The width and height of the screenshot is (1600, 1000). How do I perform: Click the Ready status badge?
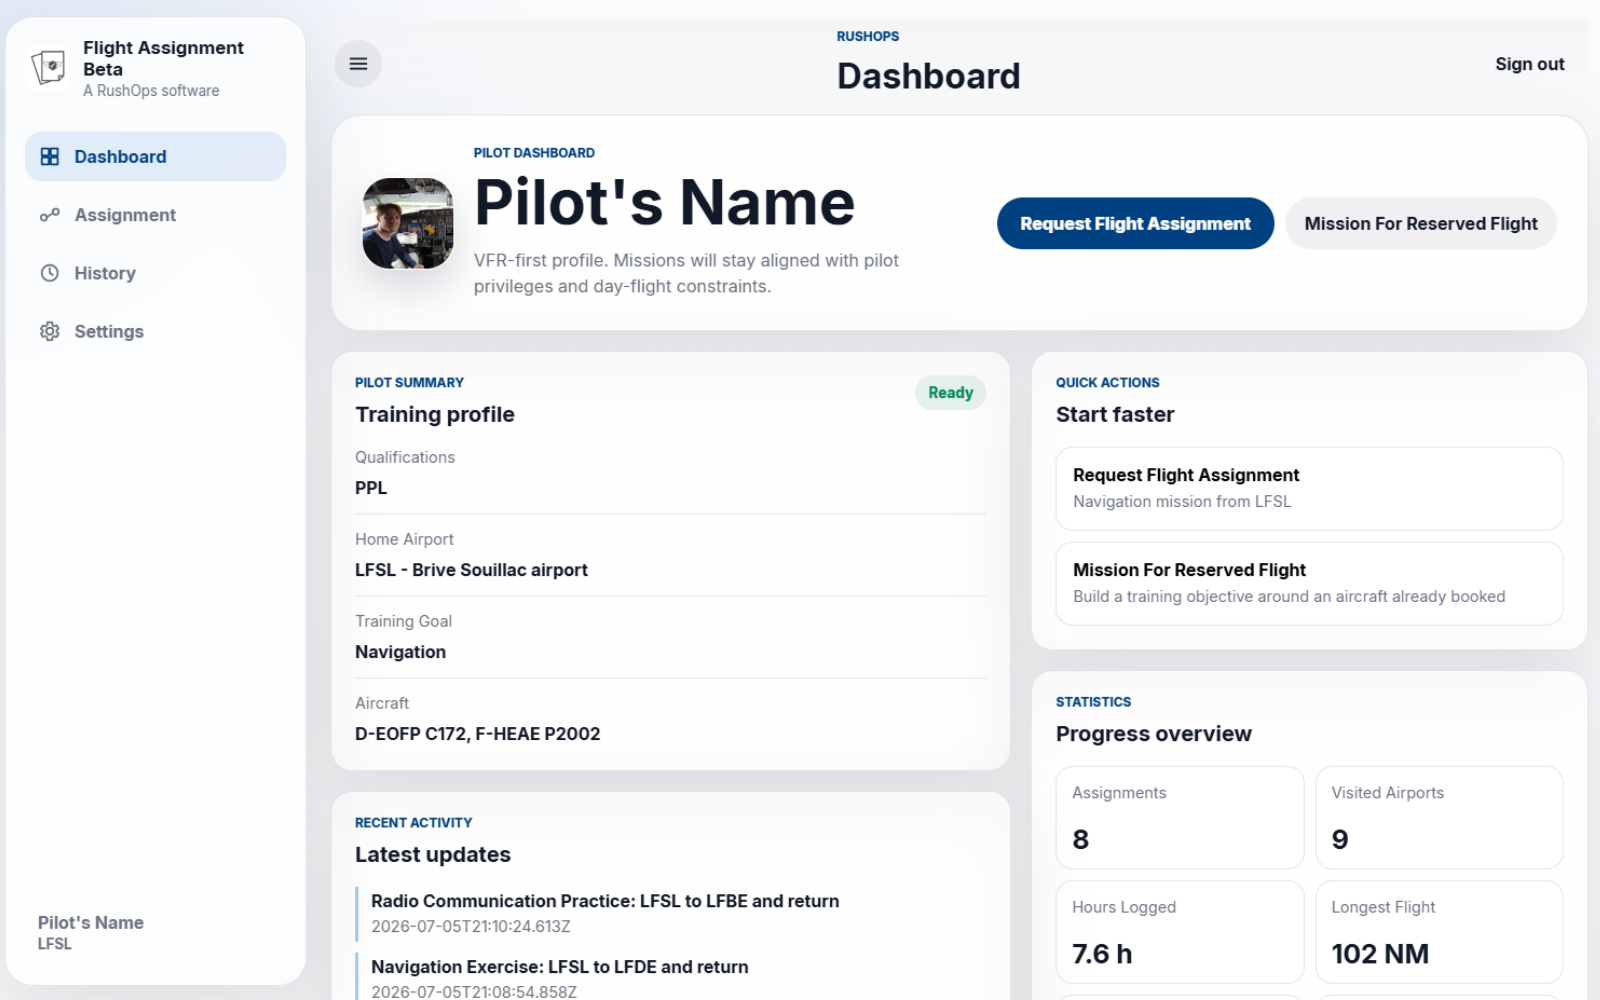pos(950,392)
